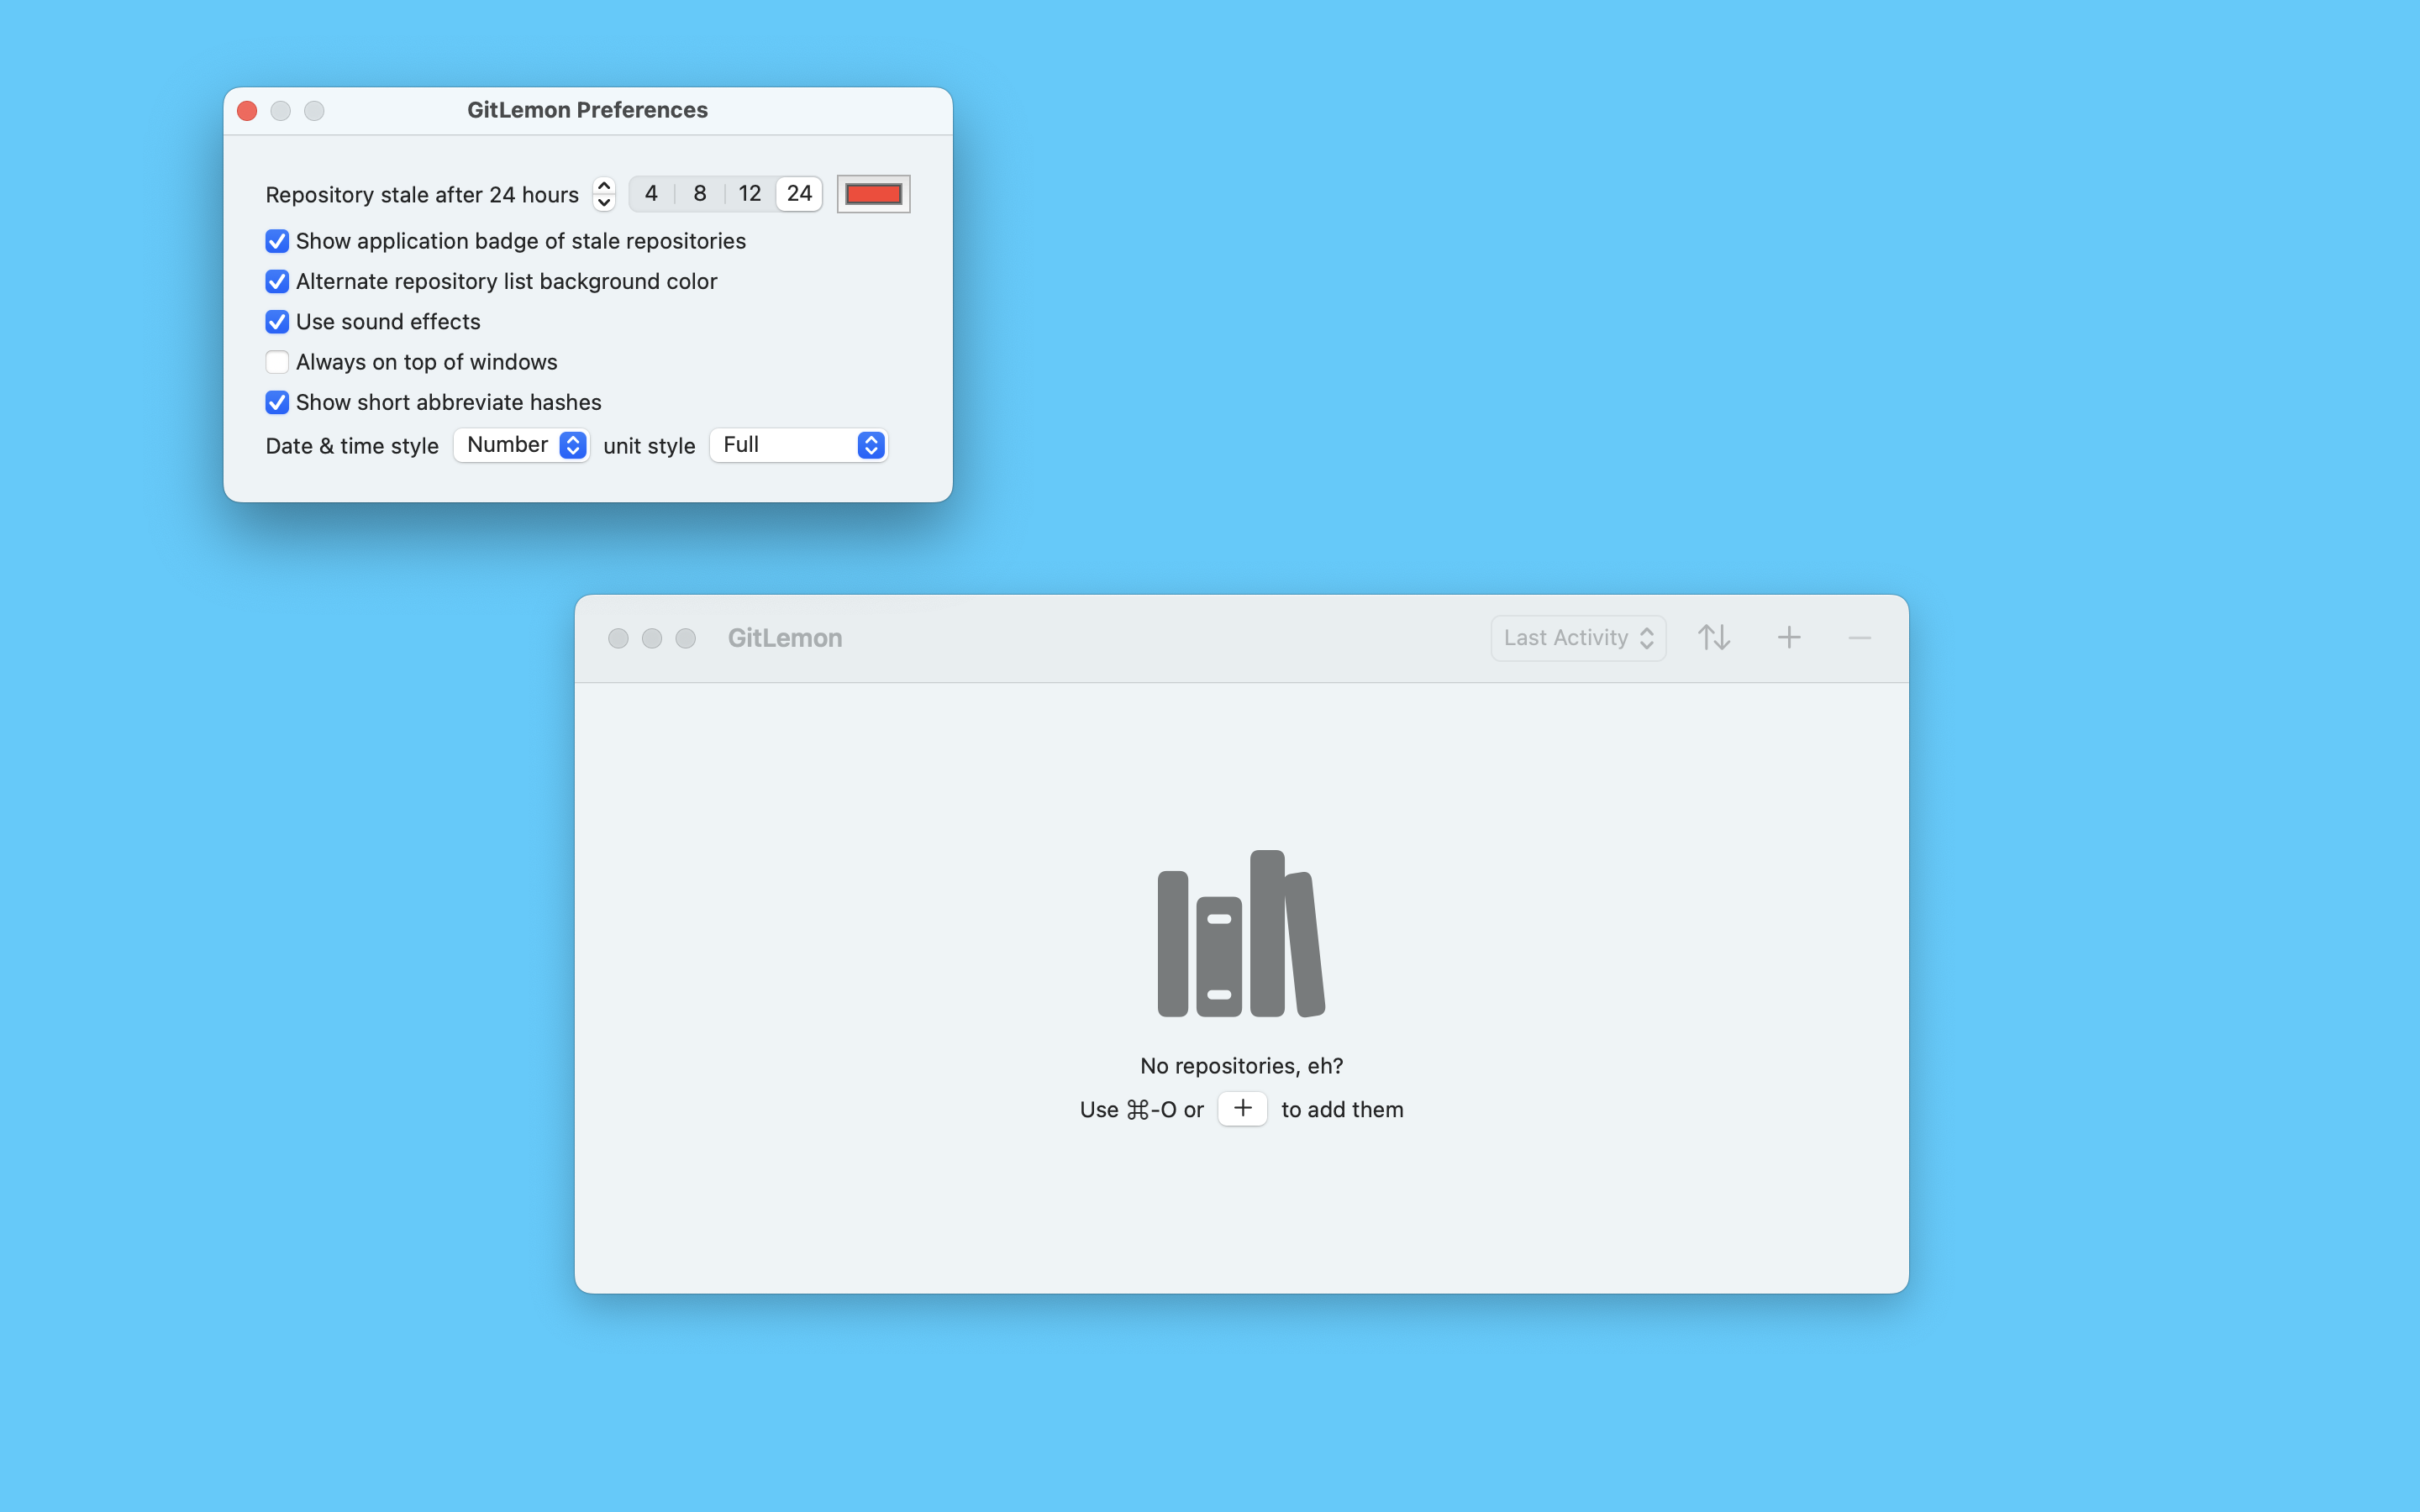The width and height of the screenshot is (2420, 1512).
Task: Toggle Show short abbreviate hashes
Action: pos(277,402)
